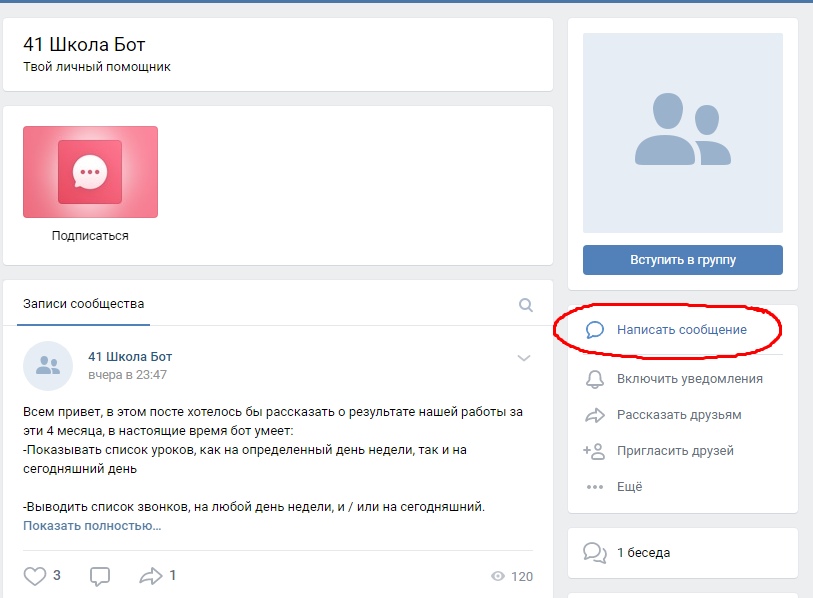Expand the post options chevron menu
Image resolution: width=813 pixels, height=598 pixels.
pos(524,358)
